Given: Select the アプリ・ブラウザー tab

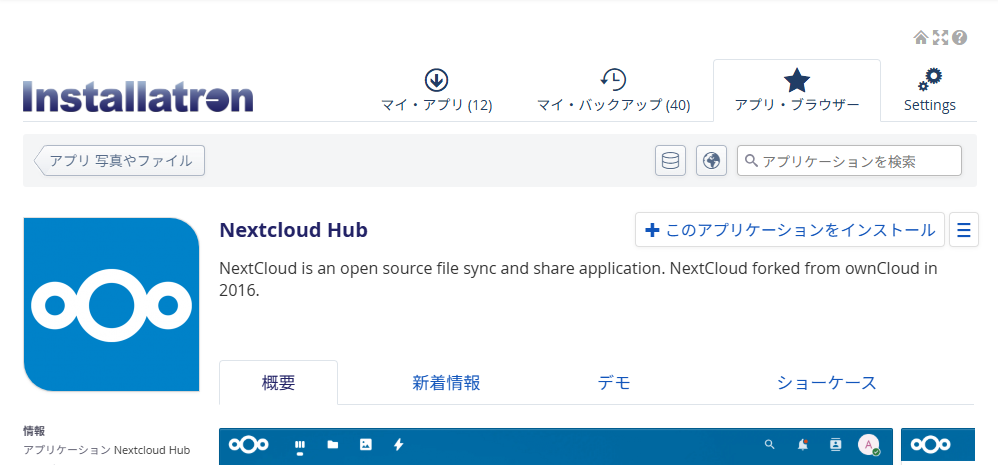Looking at the screenshot, I should pos(797,90).
